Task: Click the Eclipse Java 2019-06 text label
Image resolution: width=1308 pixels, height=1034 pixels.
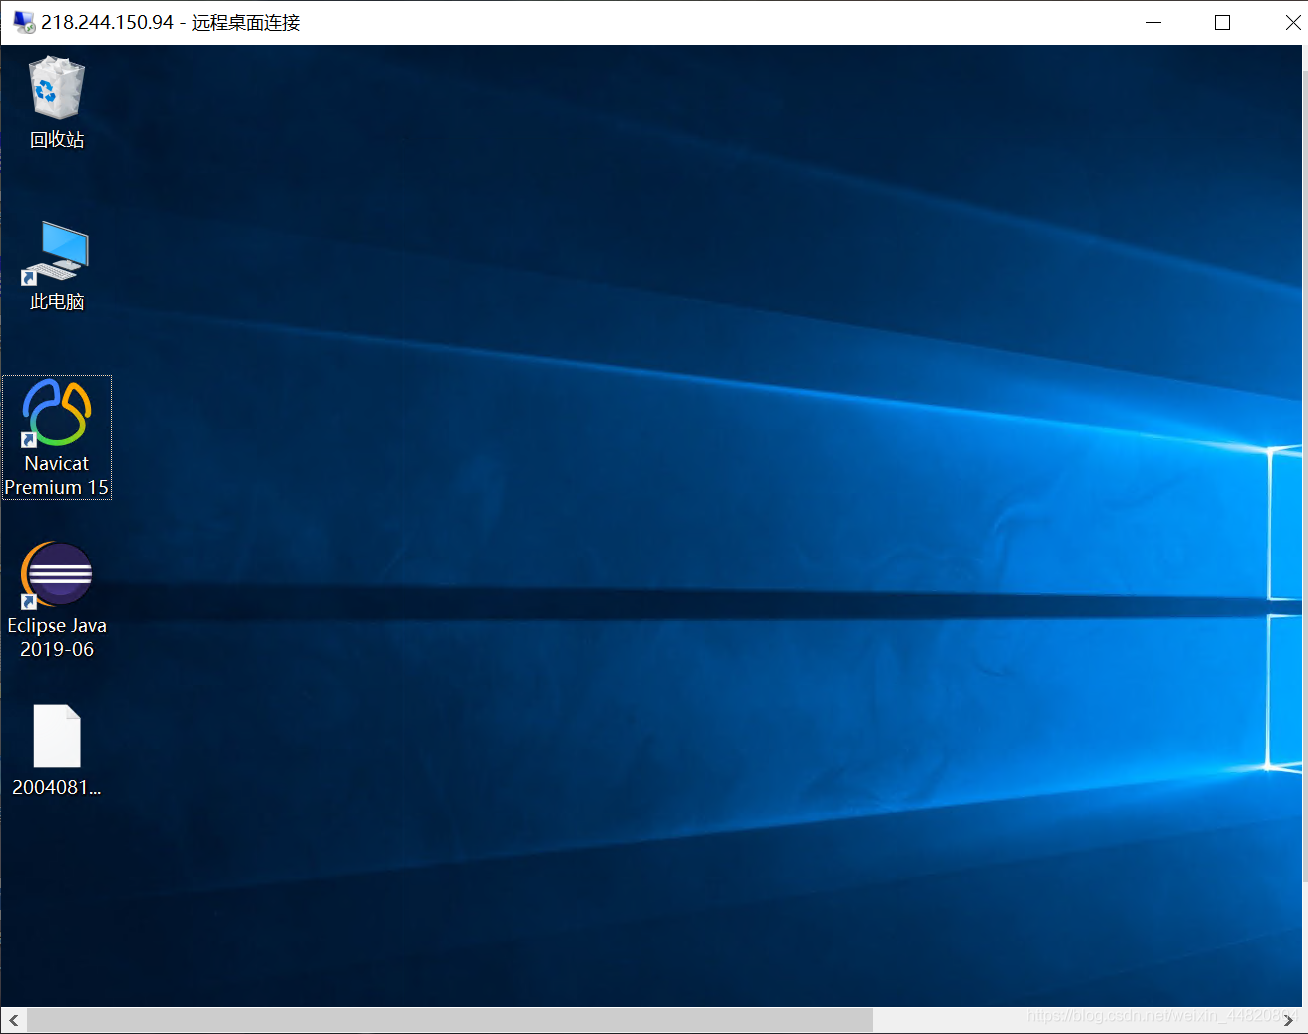Action: pyautogui.click(x=57, y=638)
